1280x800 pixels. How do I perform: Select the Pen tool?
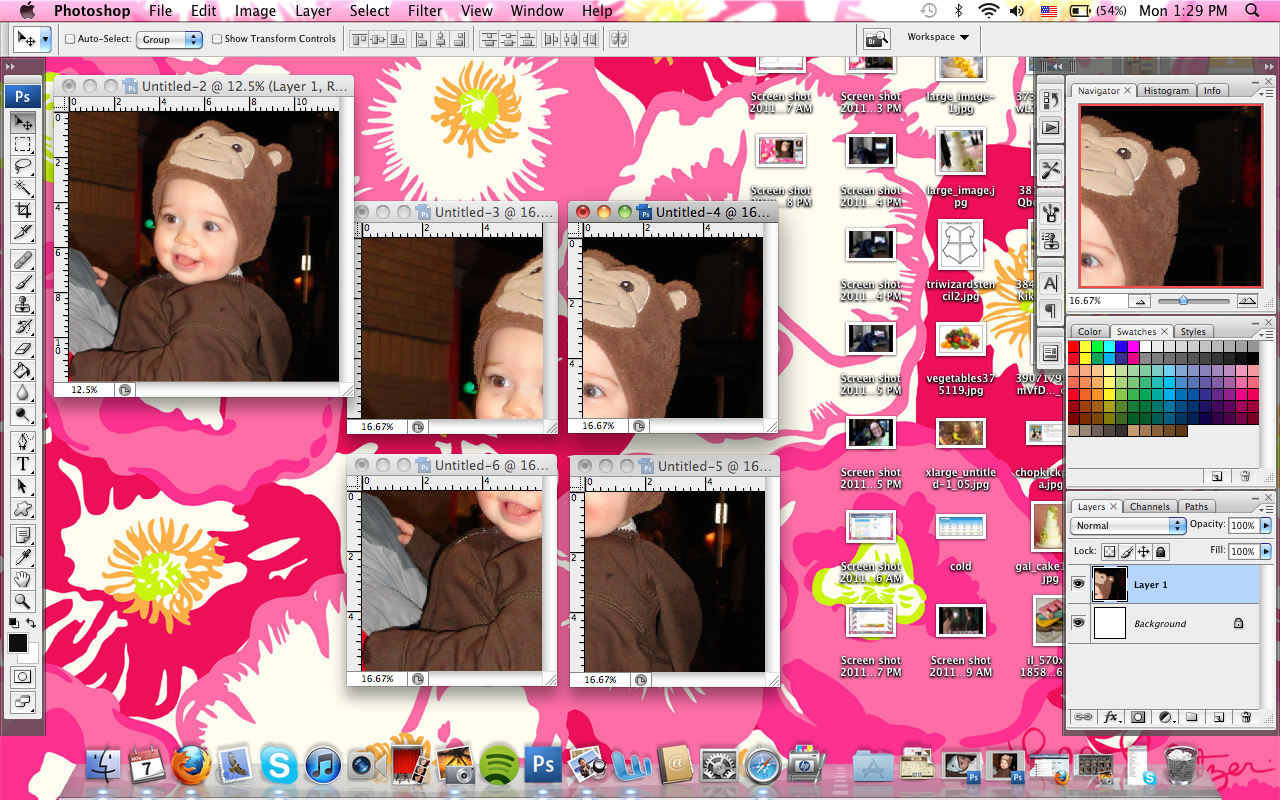click(23, 441)
